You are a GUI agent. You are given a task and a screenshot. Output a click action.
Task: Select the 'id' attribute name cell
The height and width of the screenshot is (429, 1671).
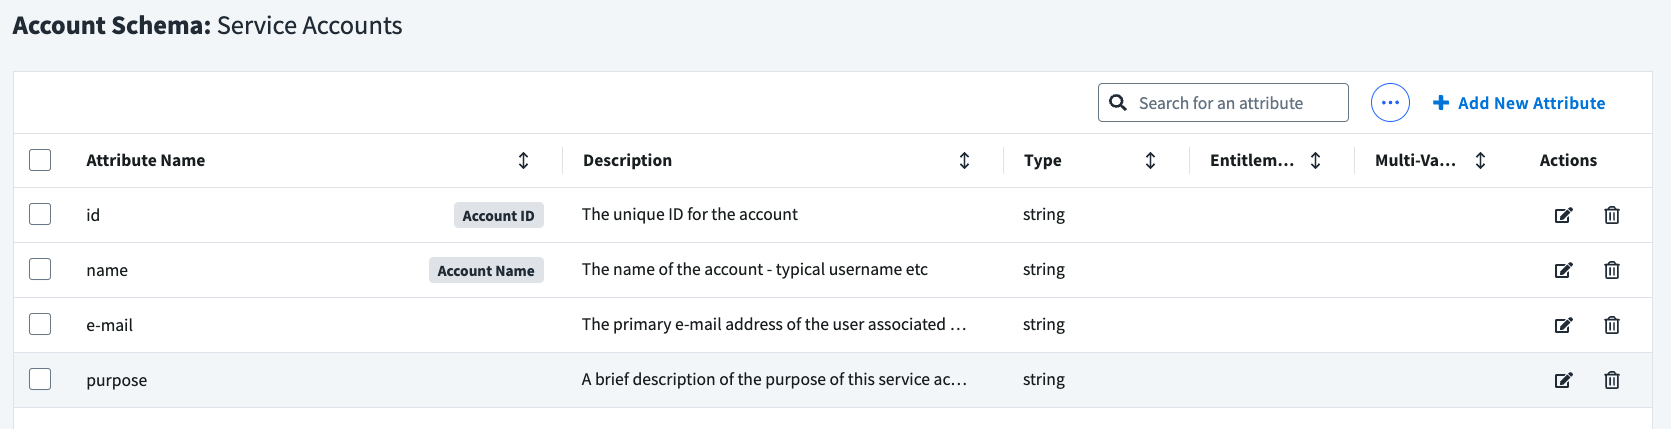tap(93, 215)
